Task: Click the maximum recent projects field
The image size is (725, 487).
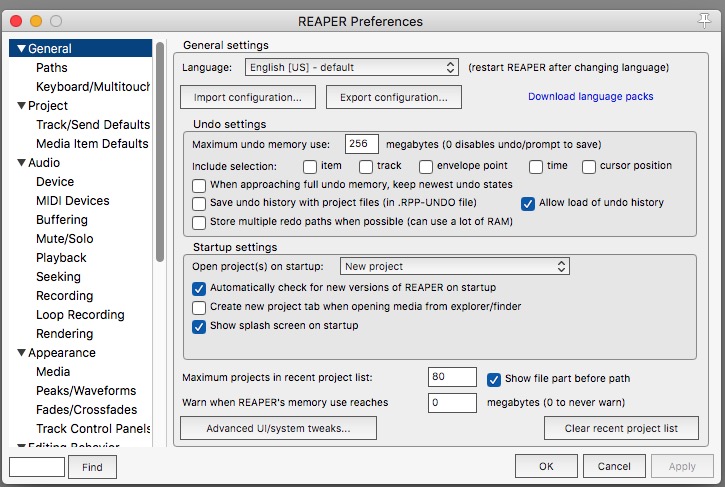Action: point(452,377)
